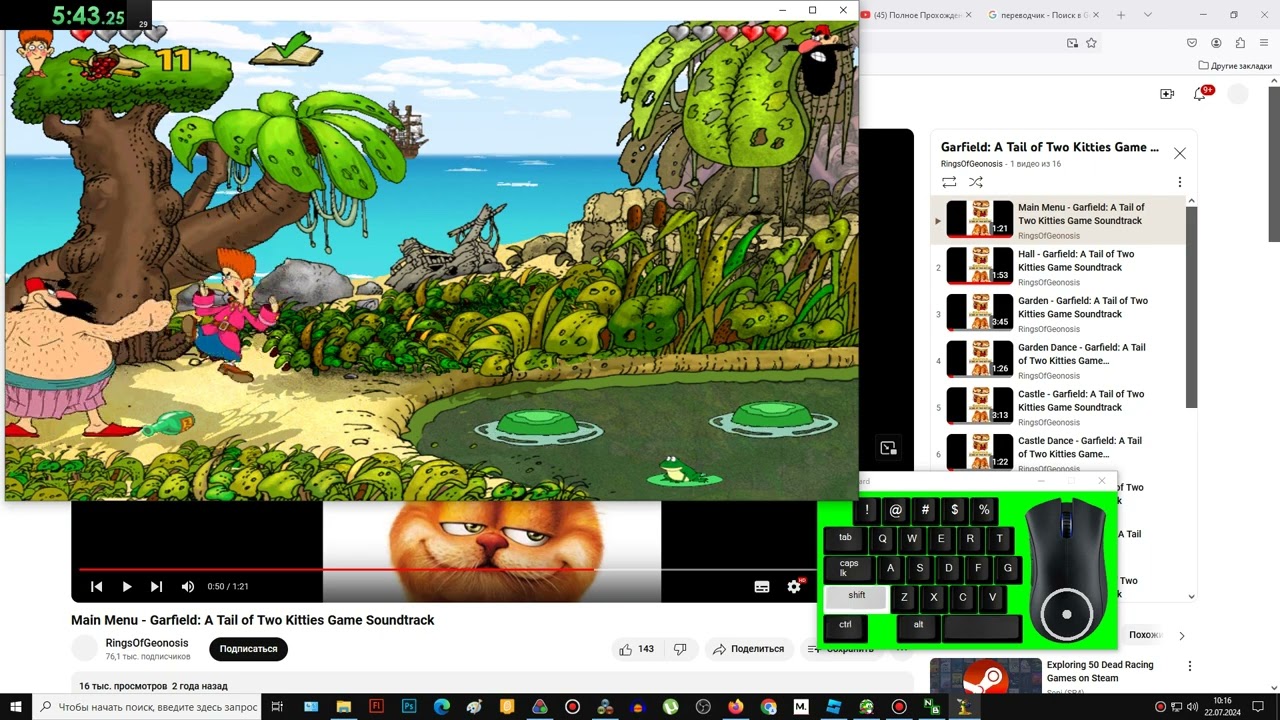Open the YouTube account avatar menu
The width and height of the screenshot is (1280, 720).
tap(1238, 94)
